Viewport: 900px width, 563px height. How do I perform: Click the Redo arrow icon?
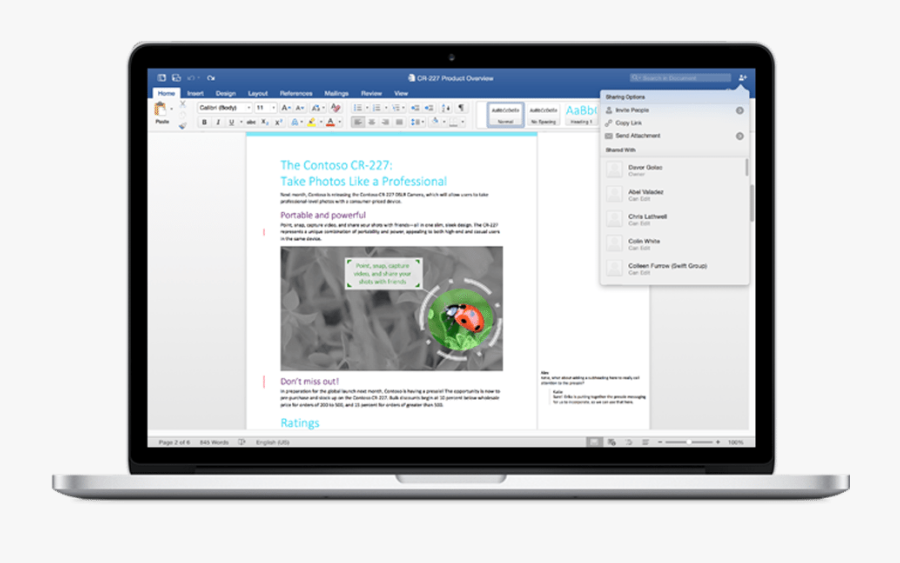pyautogui.click(x=211, y=77)
